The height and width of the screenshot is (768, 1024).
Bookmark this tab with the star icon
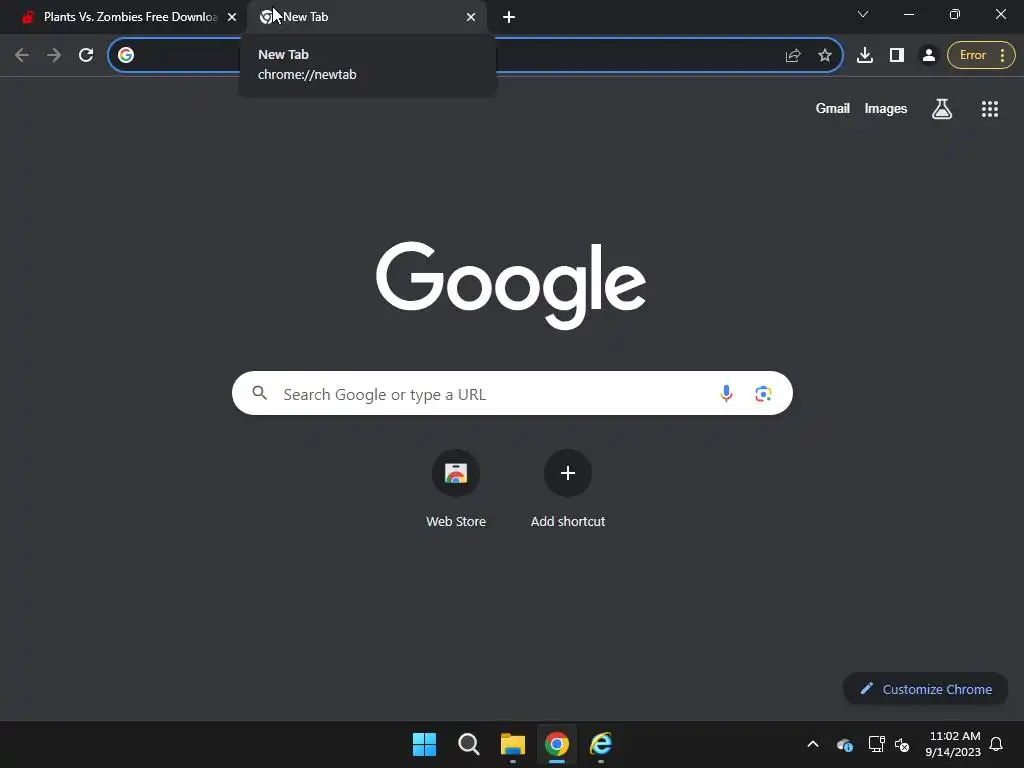(825, 55)
